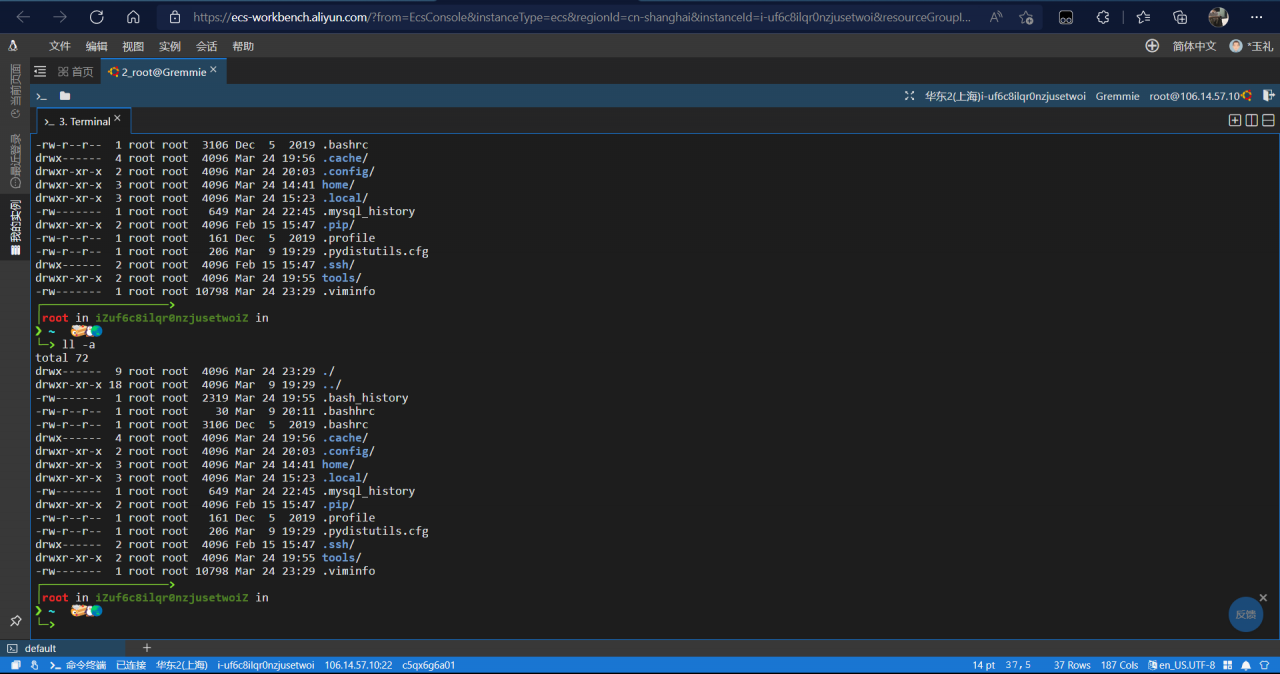Click the status bar grid layout icon
1280x674 pixels.
(1228, 665)
